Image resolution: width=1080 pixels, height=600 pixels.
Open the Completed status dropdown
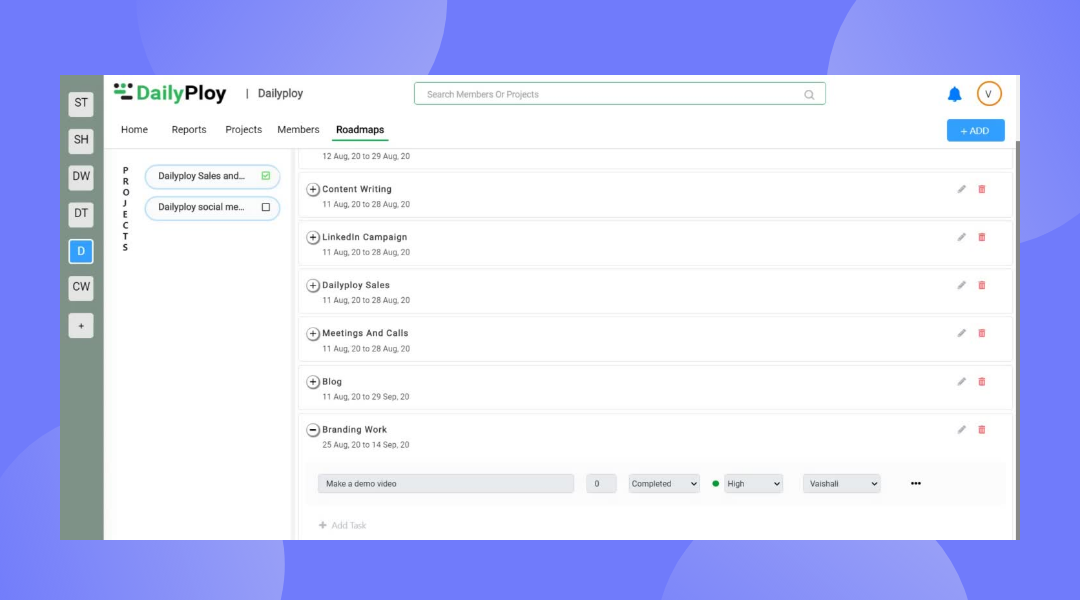664,484
